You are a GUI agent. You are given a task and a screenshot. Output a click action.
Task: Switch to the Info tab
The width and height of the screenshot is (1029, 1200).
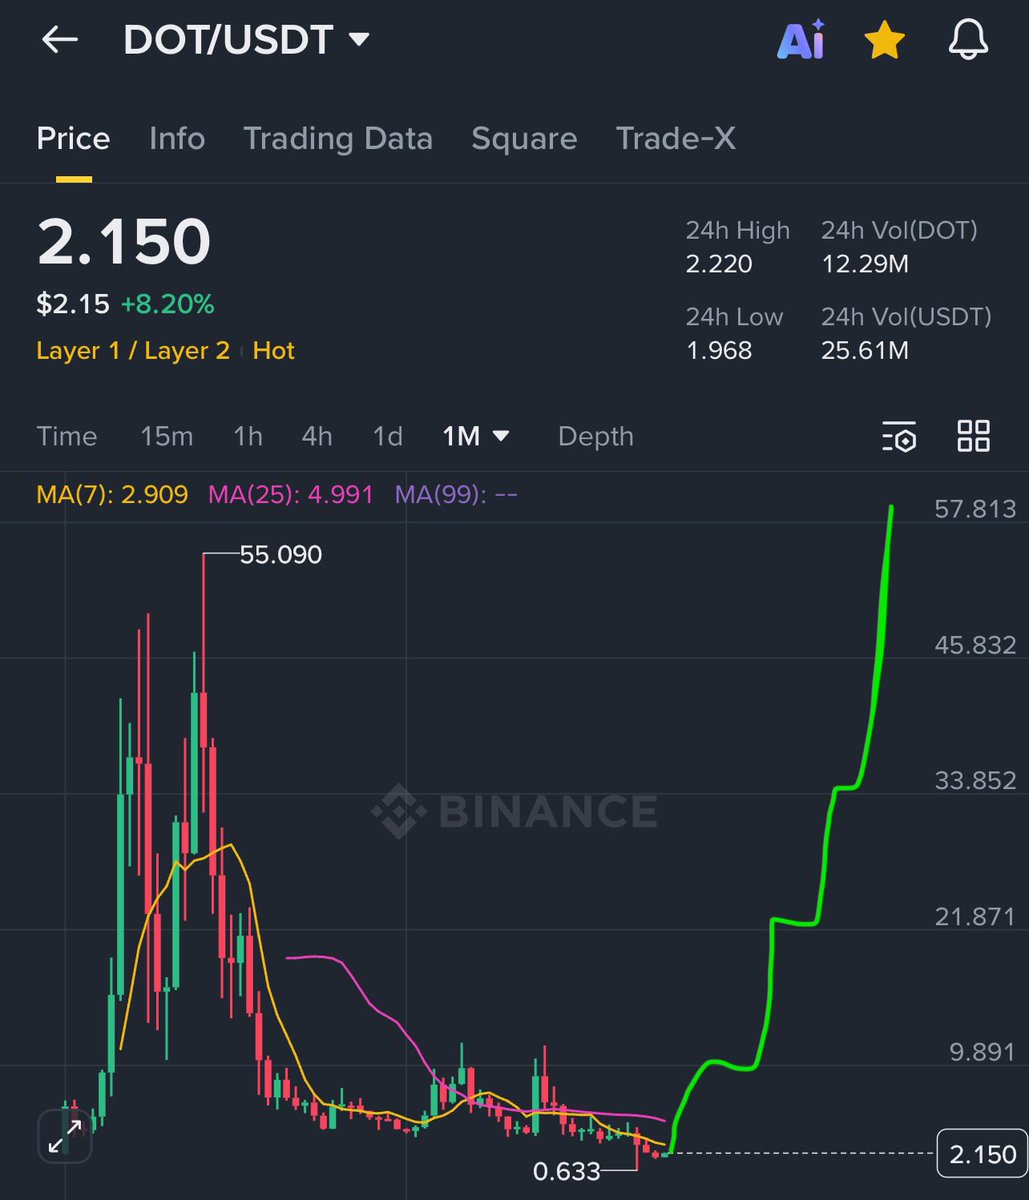[x=177, y=138]
